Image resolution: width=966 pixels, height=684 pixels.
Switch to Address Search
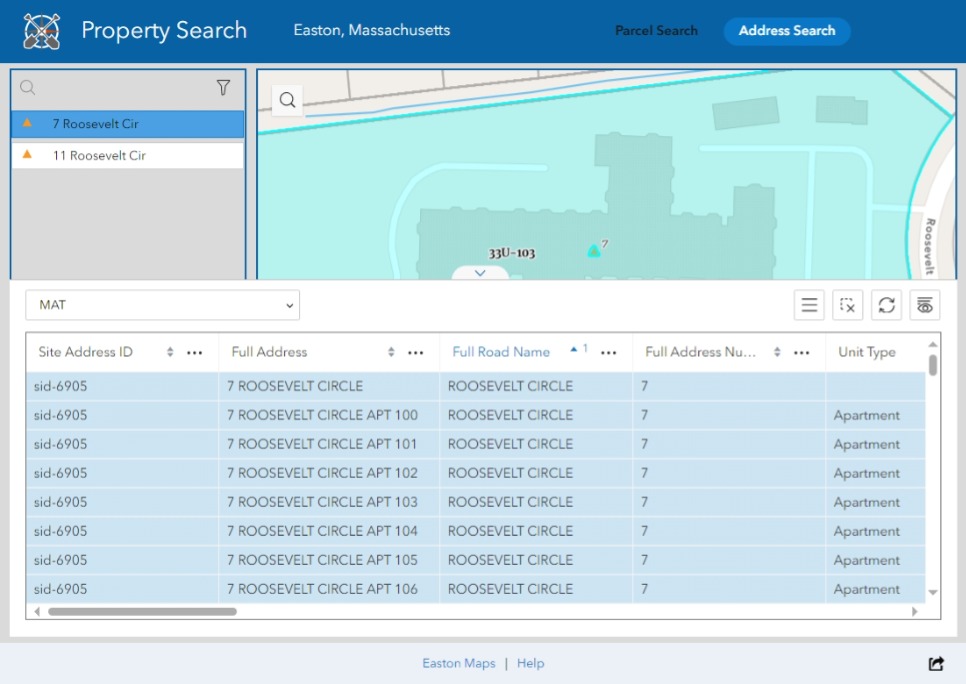point(787,31)
